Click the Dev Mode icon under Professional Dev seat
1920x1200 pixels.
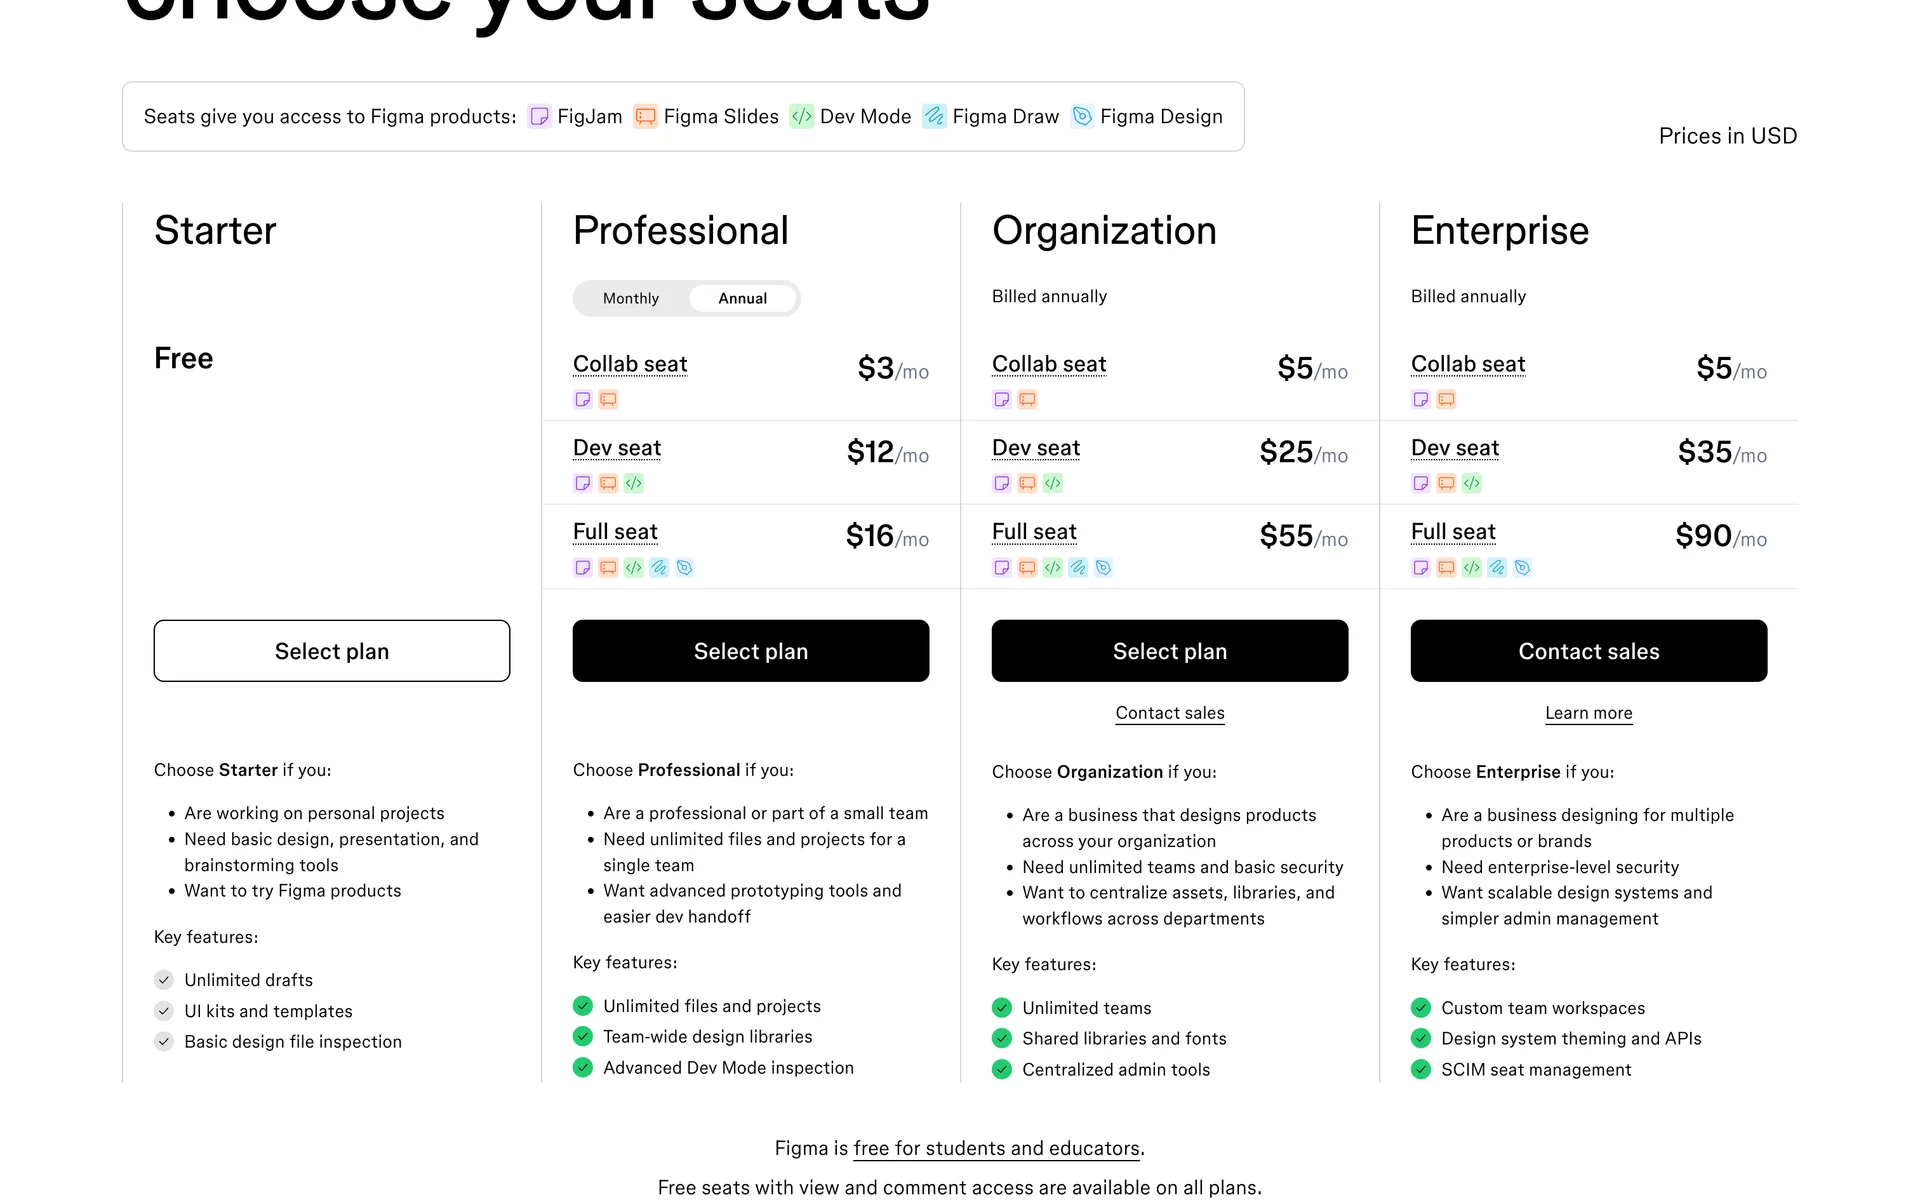(634, 484)
